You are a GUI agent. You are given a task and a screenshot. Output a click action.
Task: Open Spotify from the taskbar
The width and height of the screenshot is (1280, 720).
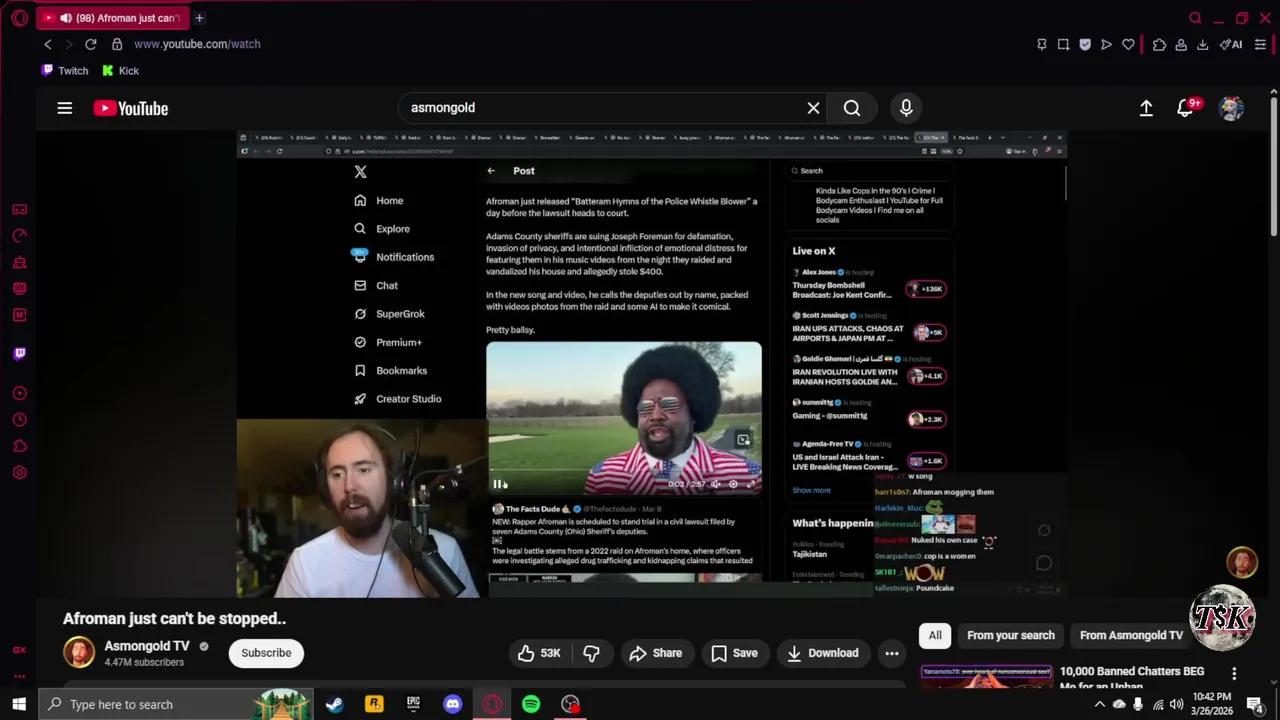(531, 704)
